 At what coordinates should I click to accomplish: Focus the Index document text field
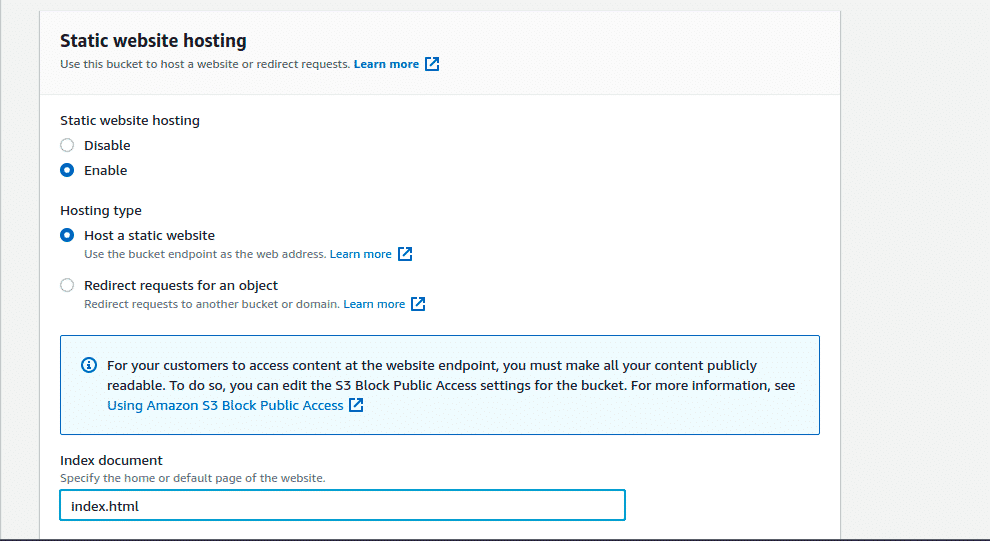(342, 505)
